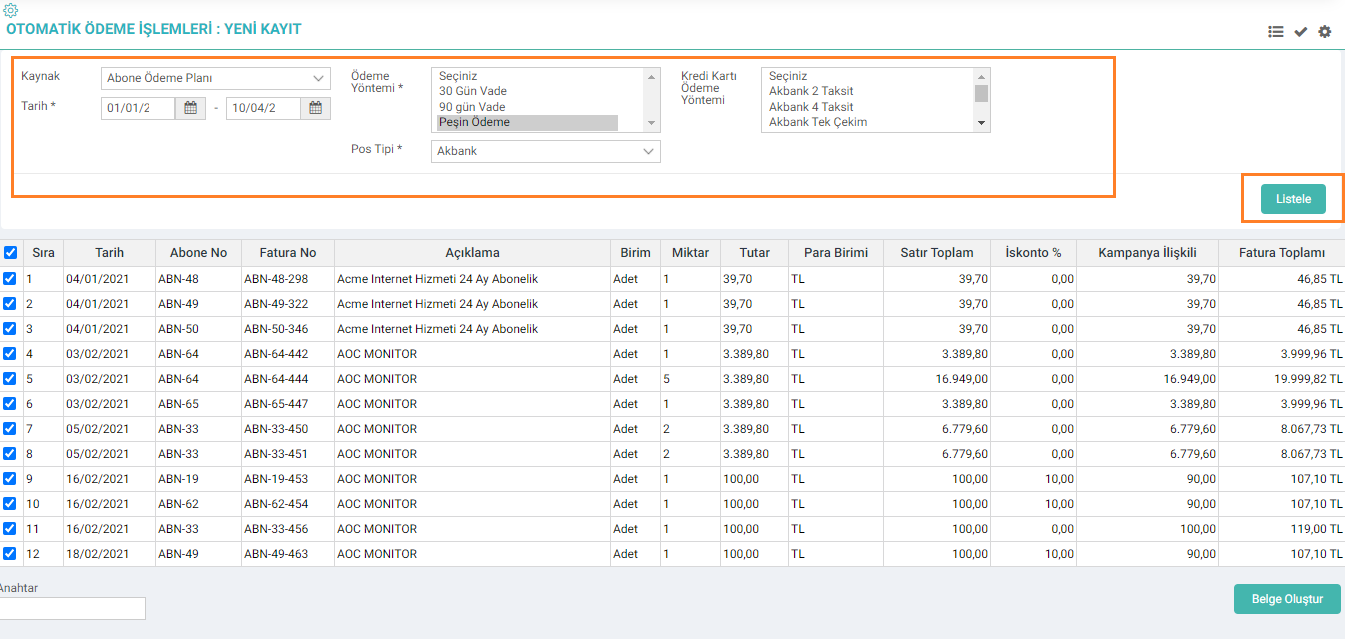Uncheck row 9 ABN-19-453 checkbox
The width and height of the screenshot is (1345, 639).
(x=10, y=479)
